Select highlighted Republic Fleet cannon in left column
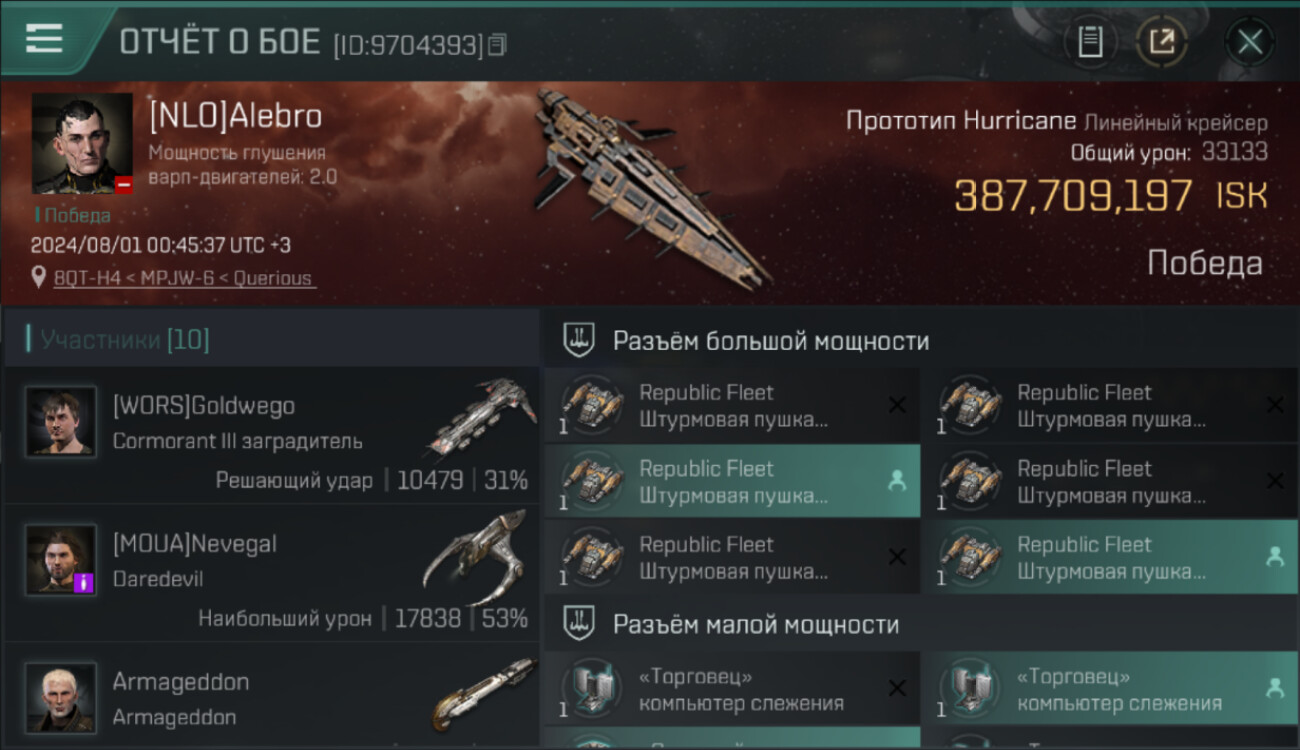The image size is (1300, 750). (732, 481)
